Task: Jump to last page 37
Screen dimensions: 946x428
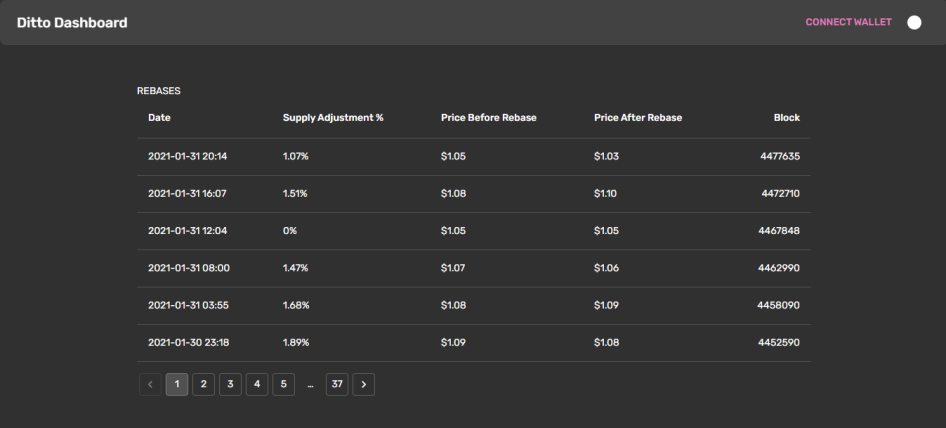Action: (337, 385)
